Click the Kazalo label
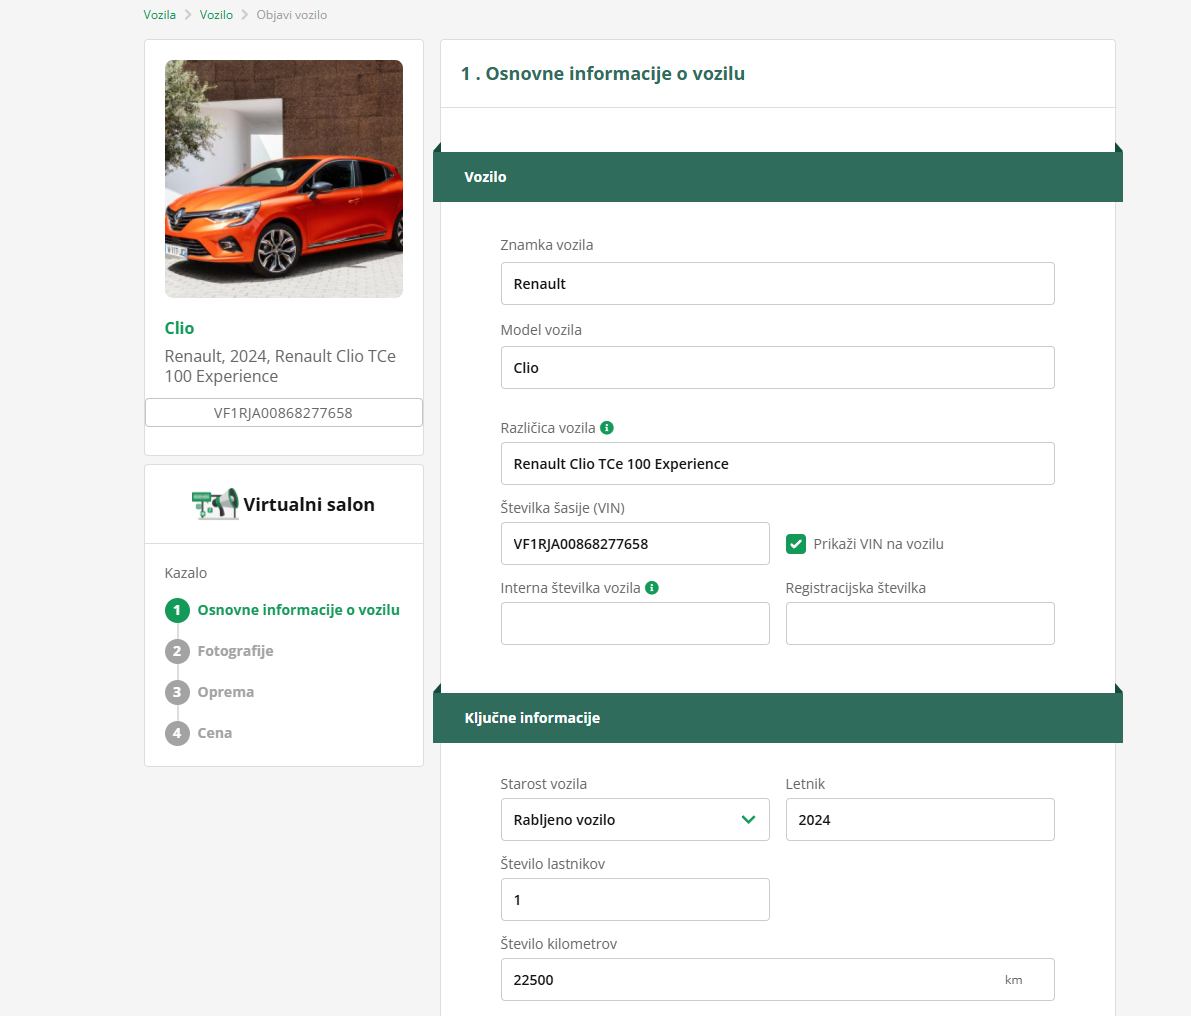 [x=186, y=573]
